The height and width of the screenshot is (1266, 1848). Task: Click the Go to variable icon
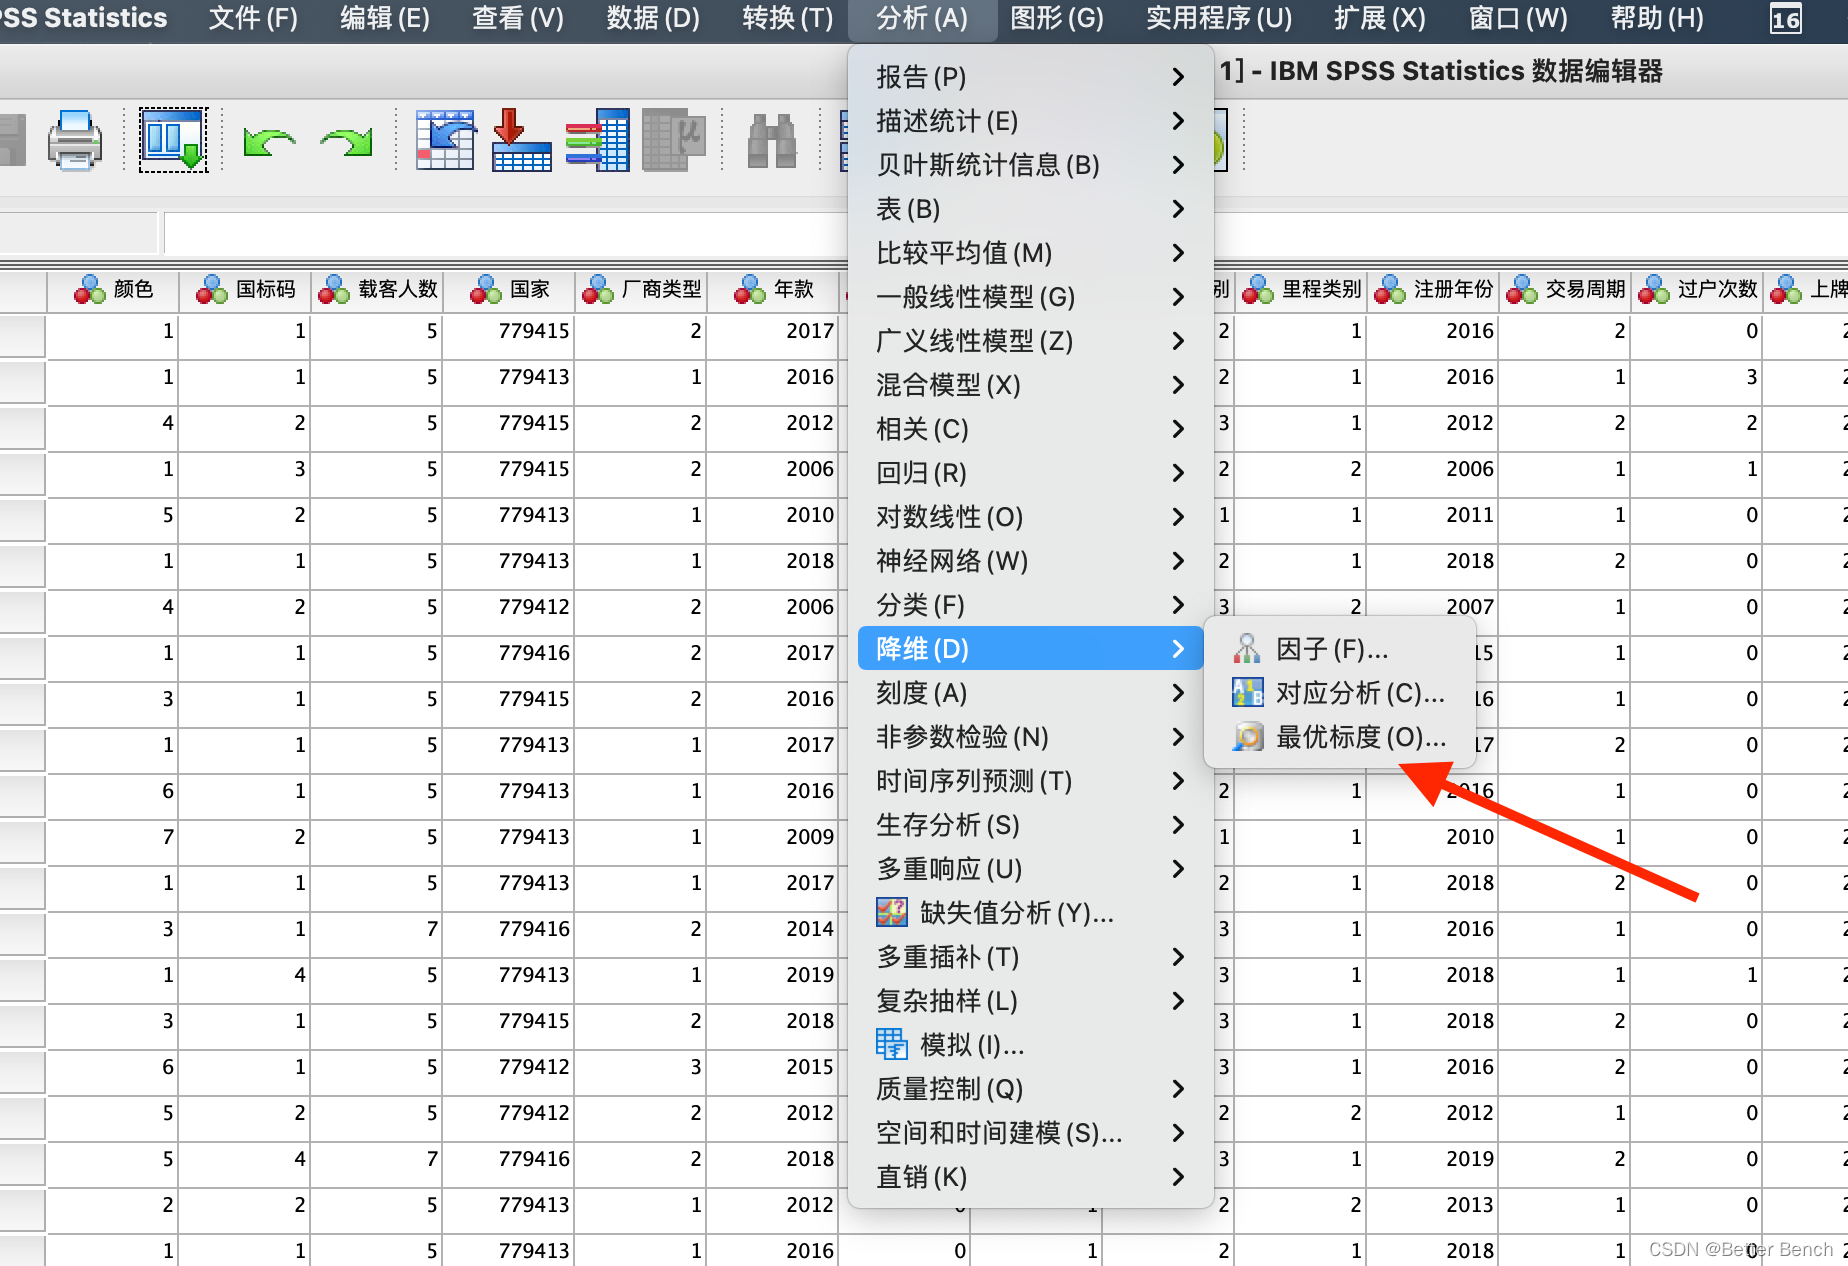coord(521,140)
